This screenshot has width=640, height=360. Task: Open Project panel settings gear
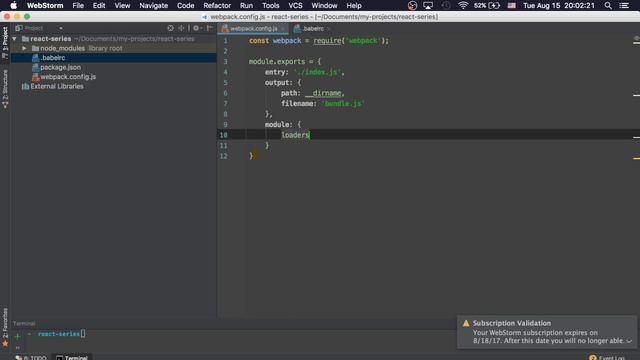click(x=197, y=28)
